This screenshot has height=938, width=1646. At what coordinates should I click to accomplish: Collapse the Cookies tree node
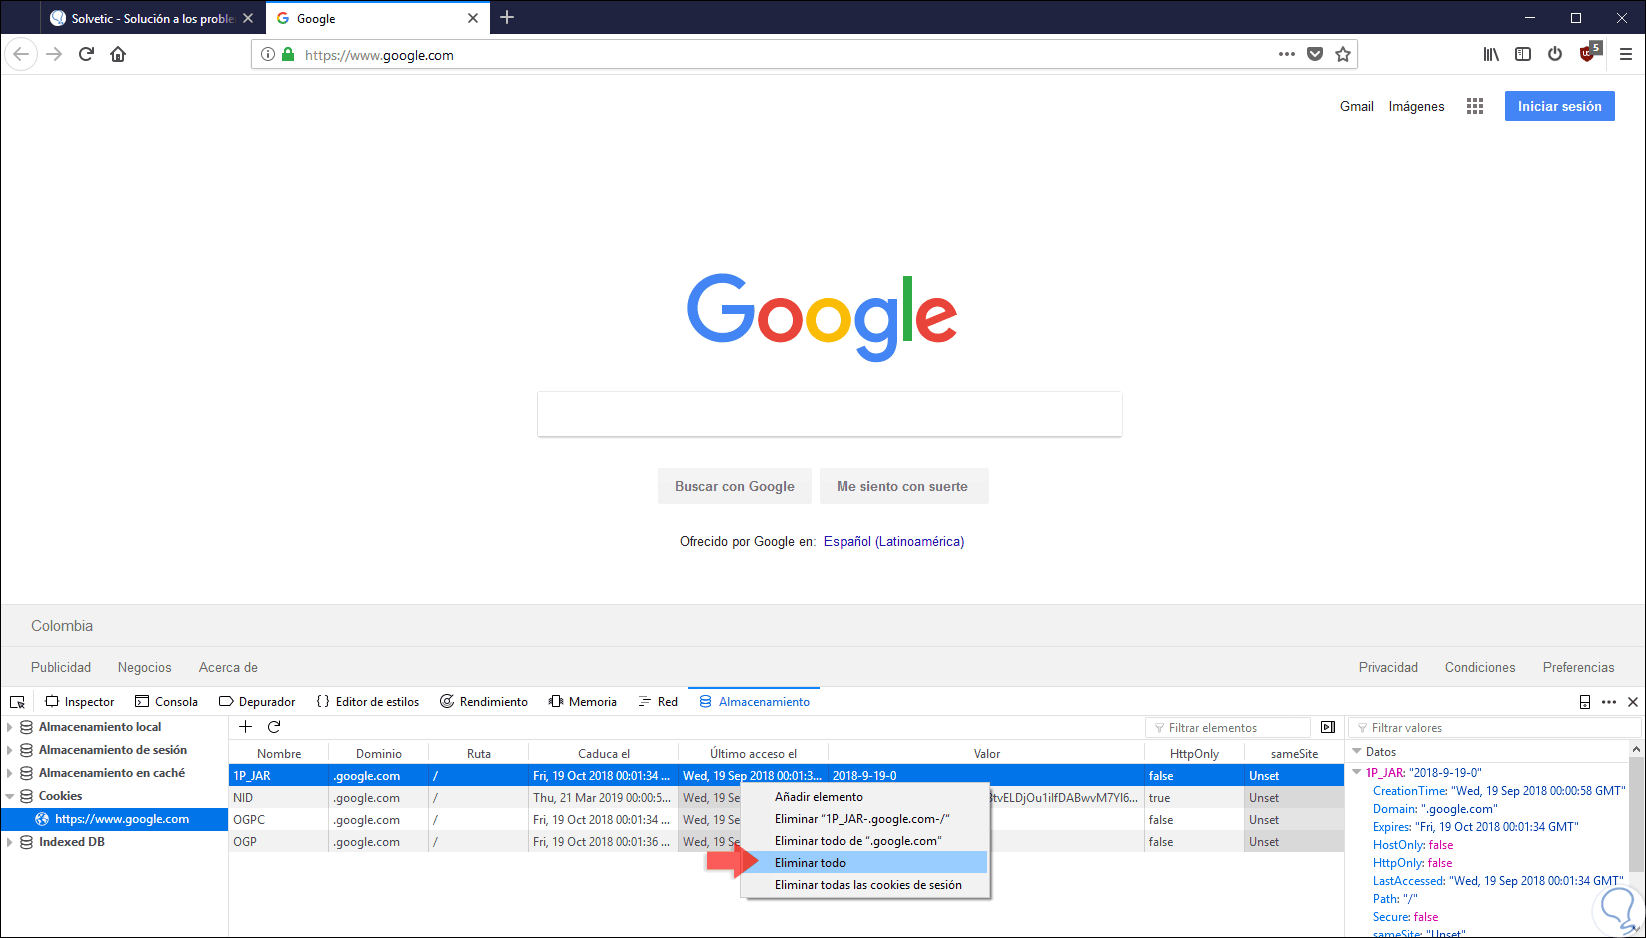click(x=10, y=796)
